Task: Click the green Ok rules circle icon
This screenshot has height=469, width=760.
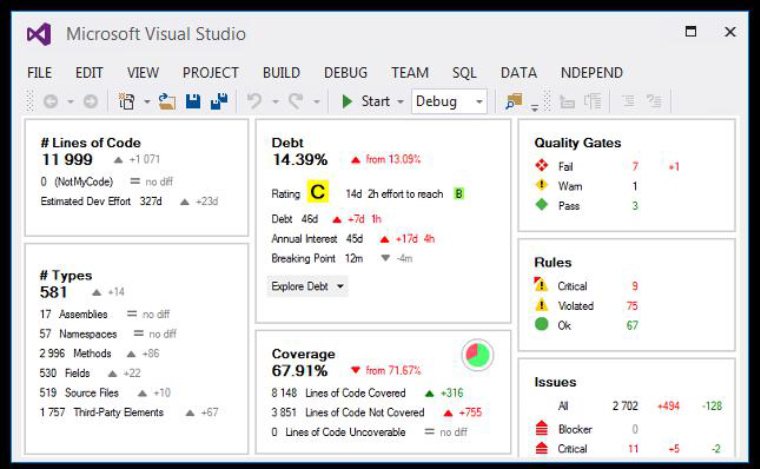Action: [541, 324]
